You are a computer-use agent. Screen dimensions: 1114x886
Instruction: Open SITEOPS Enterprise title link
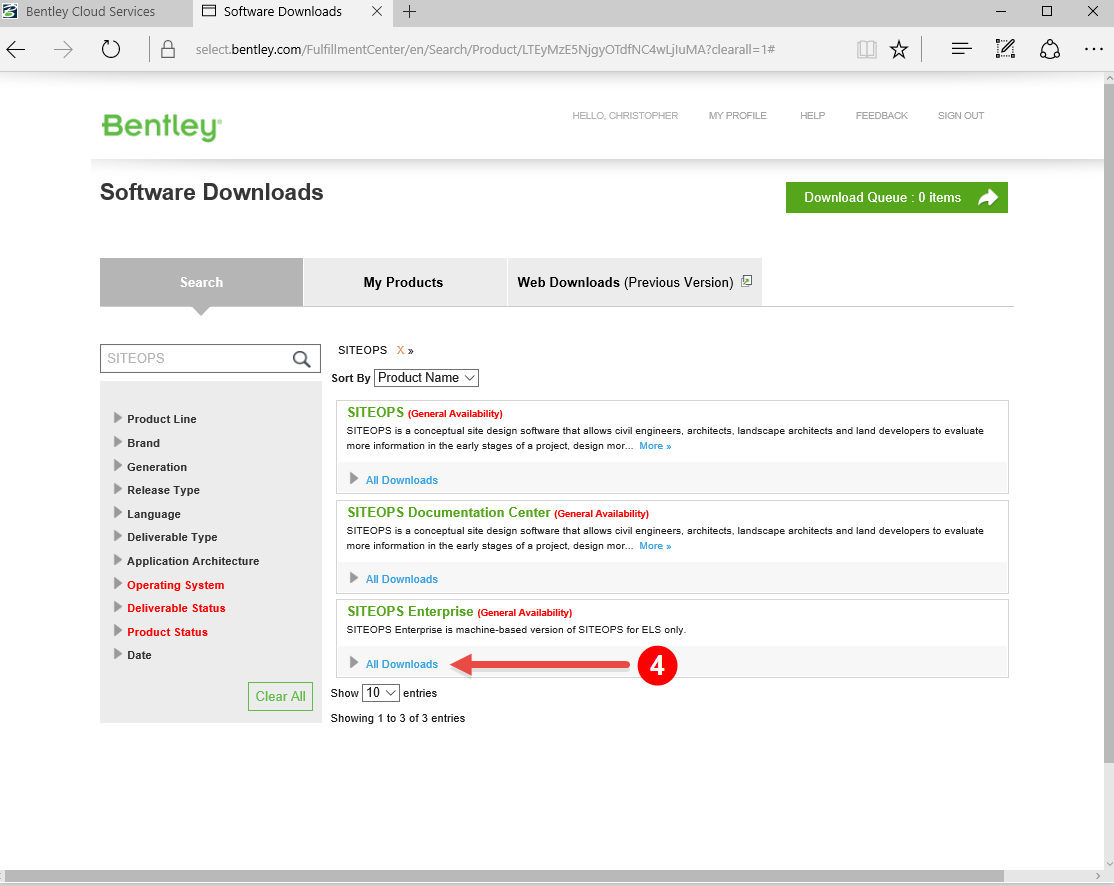410,611
